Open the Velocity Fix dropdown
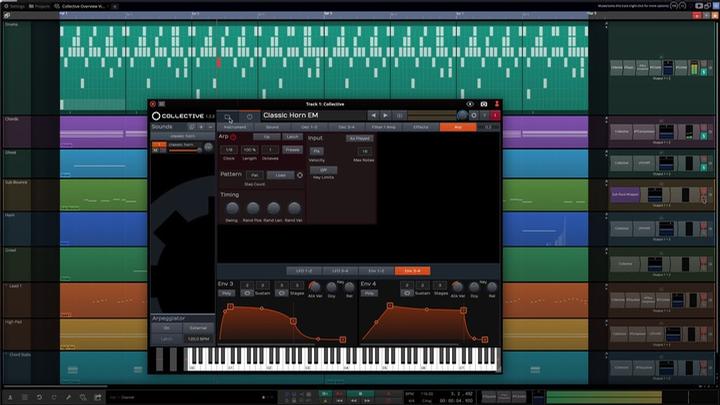720x405 pixels. point(316,151)
